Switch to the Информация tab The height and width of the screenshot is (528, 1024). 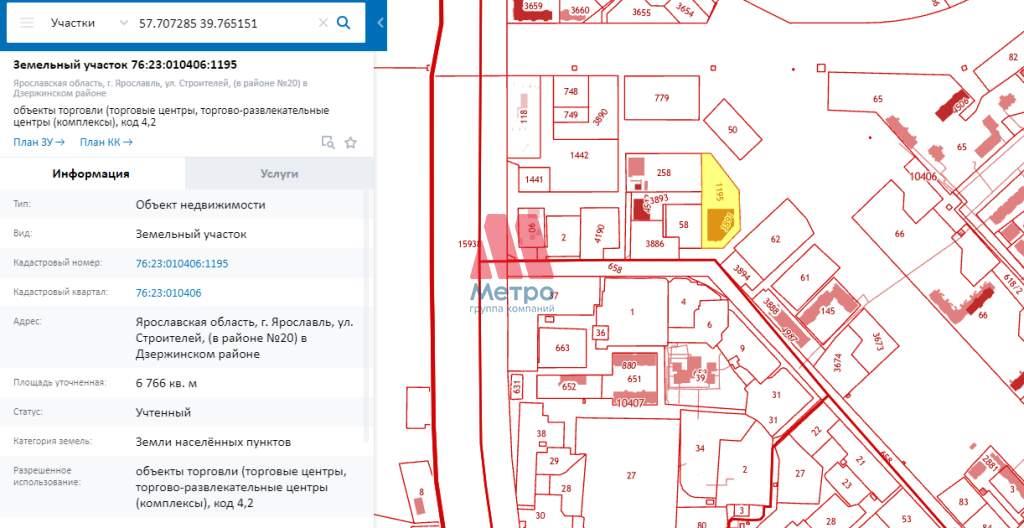click(91, 173)
